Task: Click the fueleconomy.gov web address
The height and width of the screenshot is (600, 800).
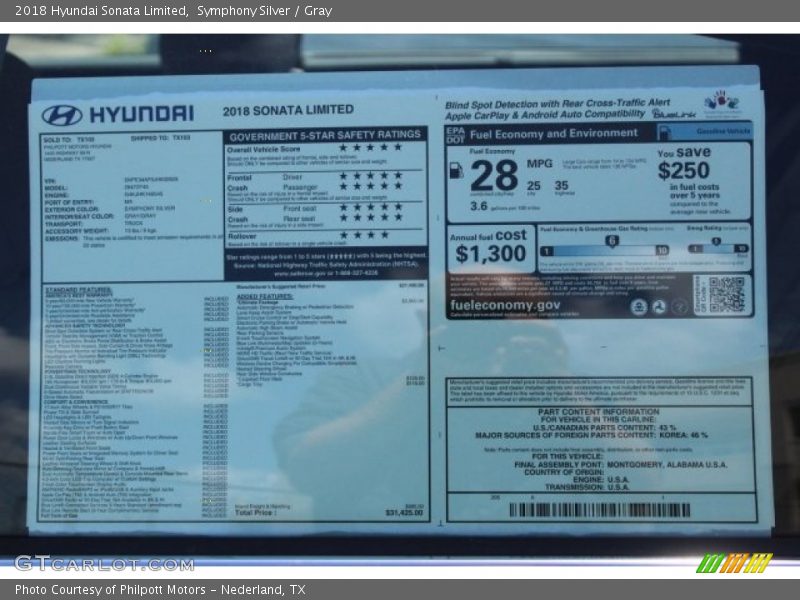Action: pos(505,305)
